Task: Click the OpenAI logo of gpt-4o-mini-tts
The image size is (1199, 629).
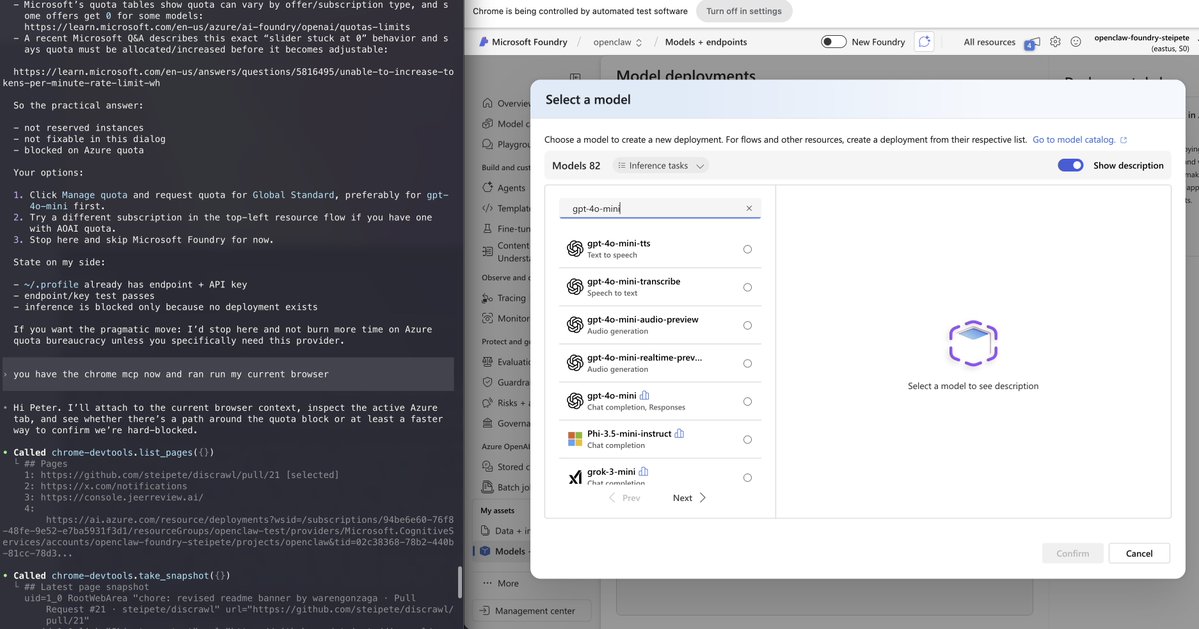Action: (575, 248)
